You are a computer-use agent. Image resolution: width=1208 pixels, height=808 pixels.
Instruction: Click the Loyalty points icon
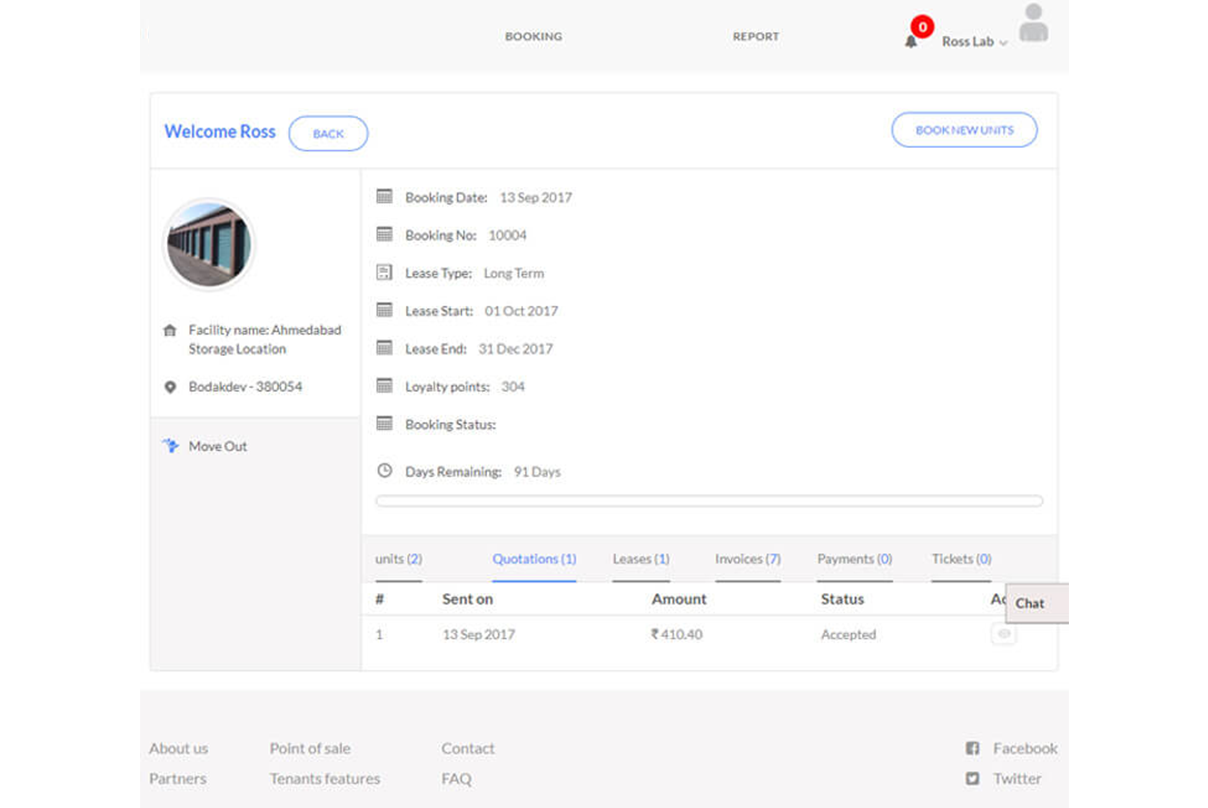[384, 385]
